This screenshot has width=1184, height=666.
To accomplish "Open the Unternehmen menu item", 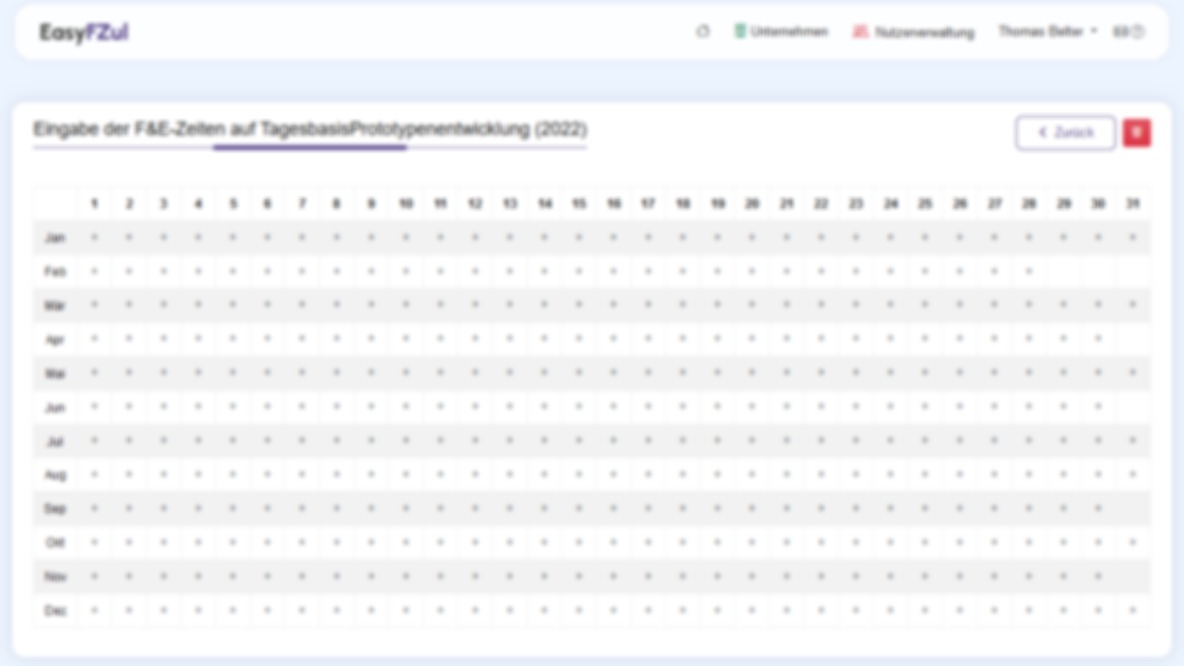I will [788, 32].
